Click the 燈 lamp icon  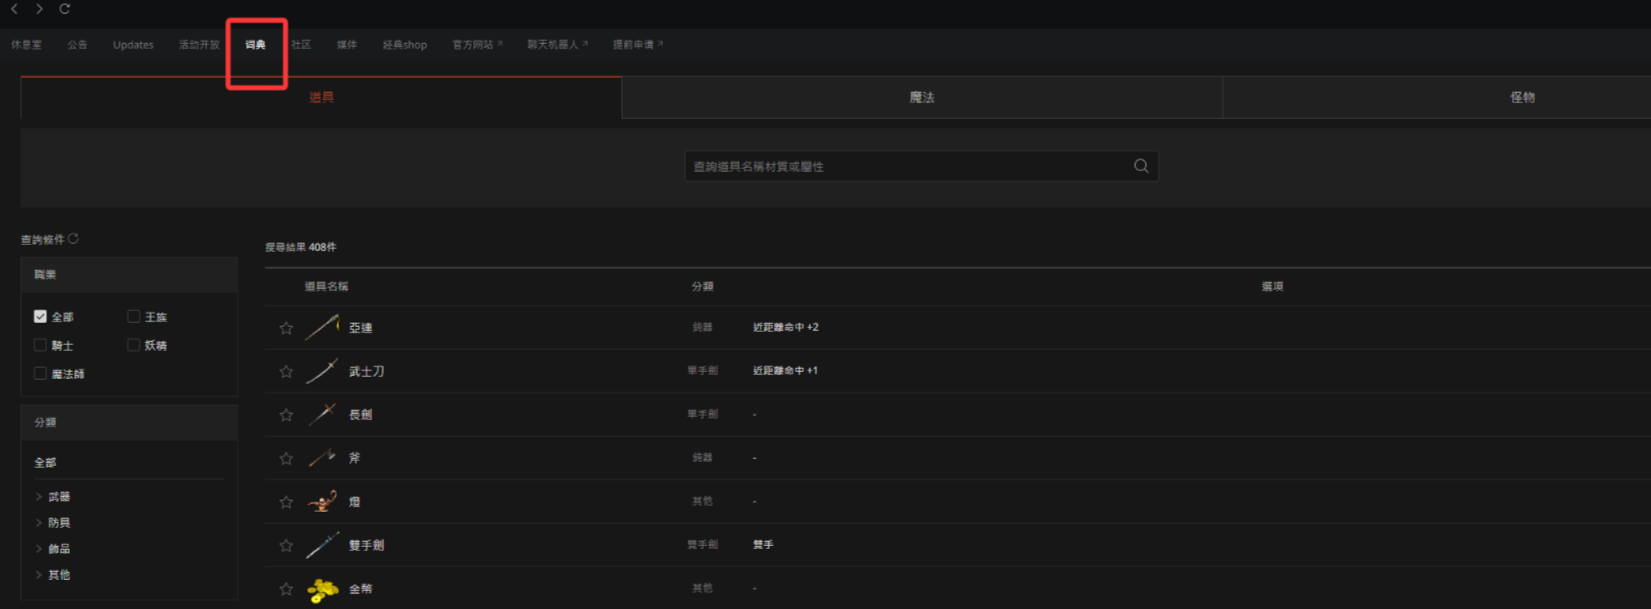click(322, 501)
